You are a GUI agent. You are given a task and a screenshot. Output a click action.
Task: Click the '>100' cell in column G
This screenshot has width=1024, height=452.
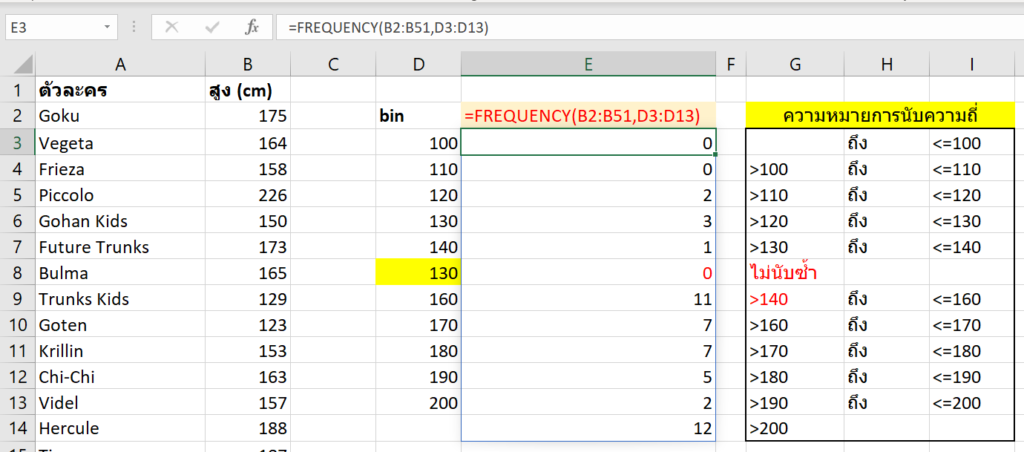[x=795, y=169]
